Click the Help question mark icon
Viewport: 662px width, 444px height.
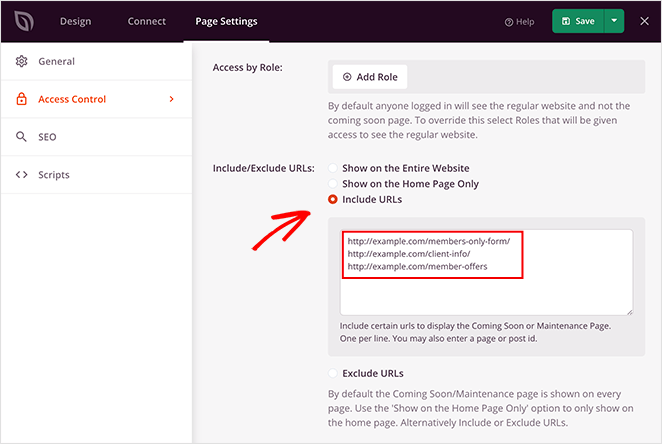click(510, 22)
